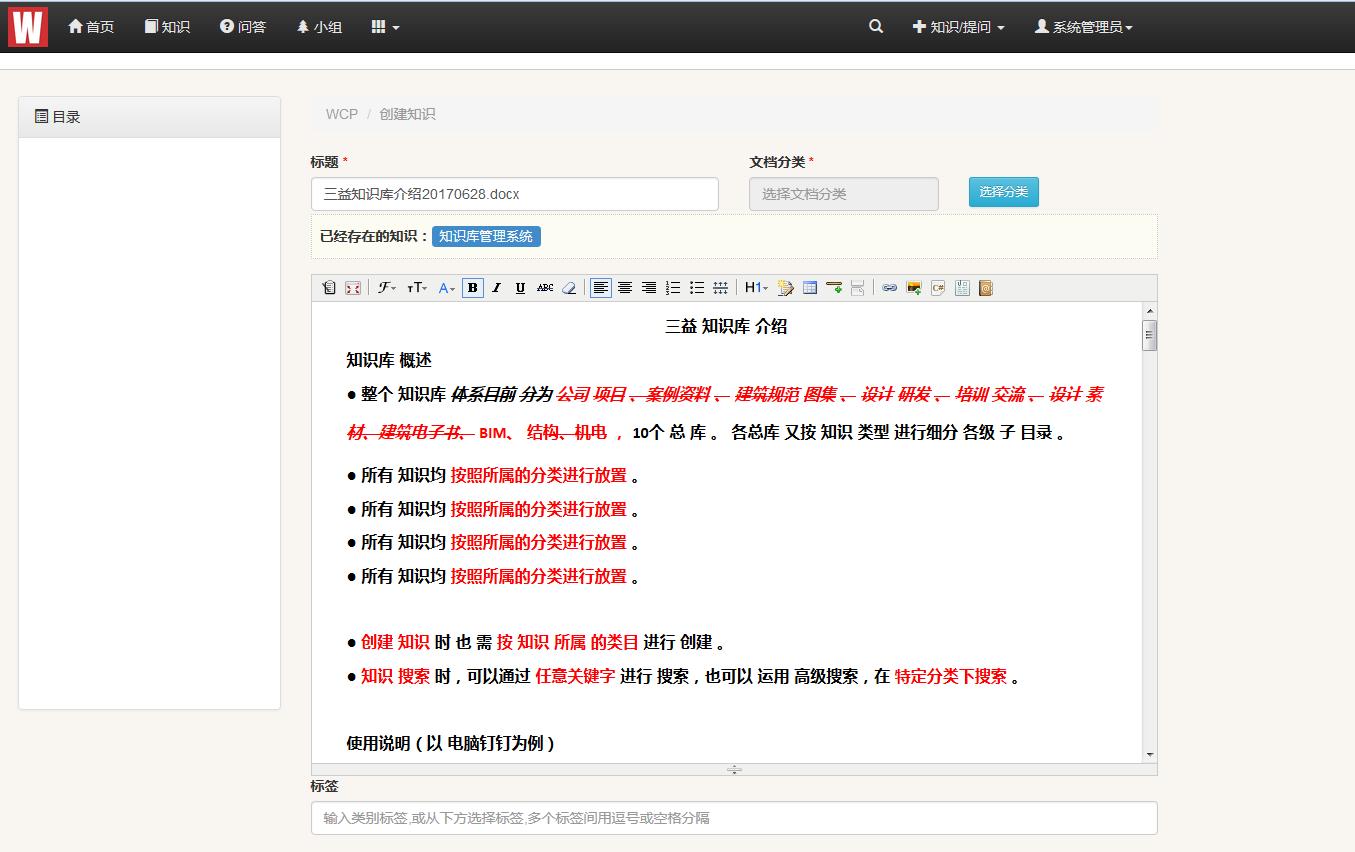Viewport: 1355px width, 852px height.
Task: Open the 知识 menu item
Action: click(x=167, y=27)
